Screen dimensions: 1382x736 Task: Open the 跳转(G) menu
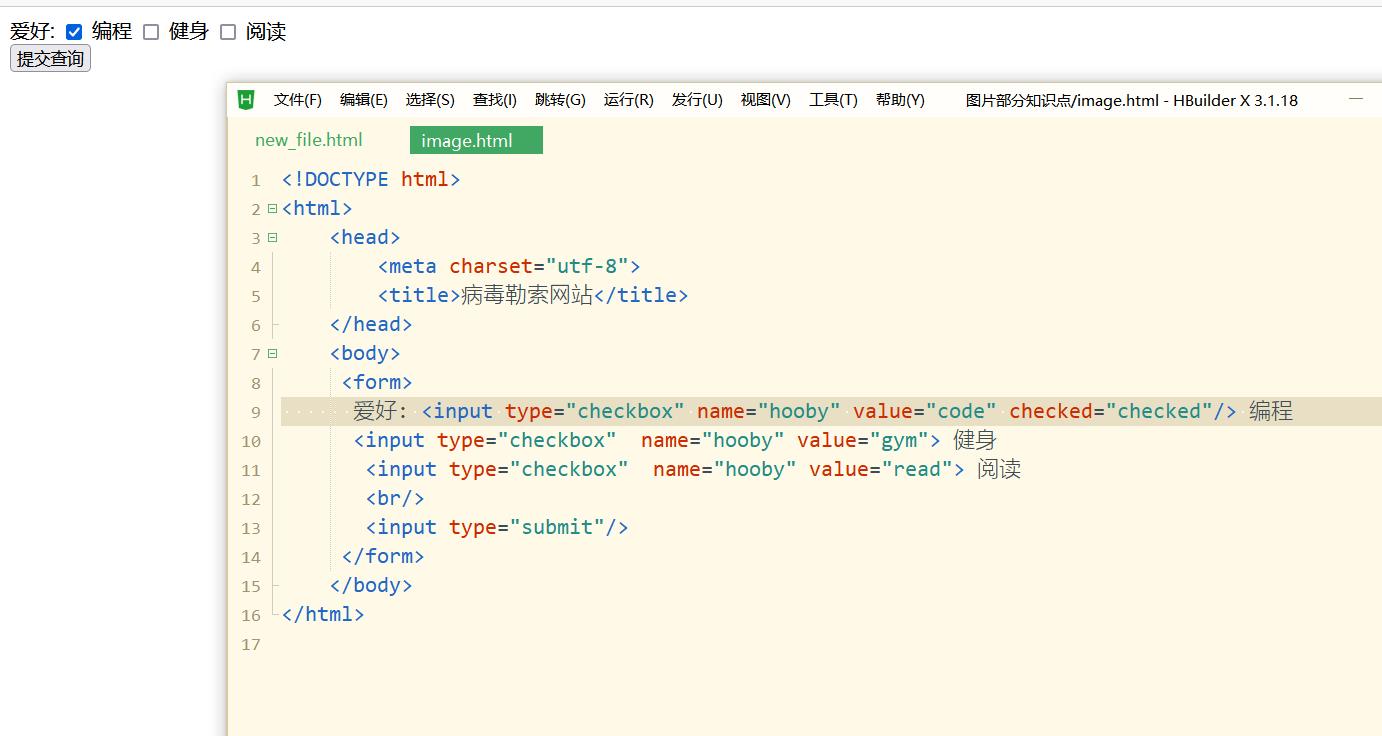pos(560,100)
